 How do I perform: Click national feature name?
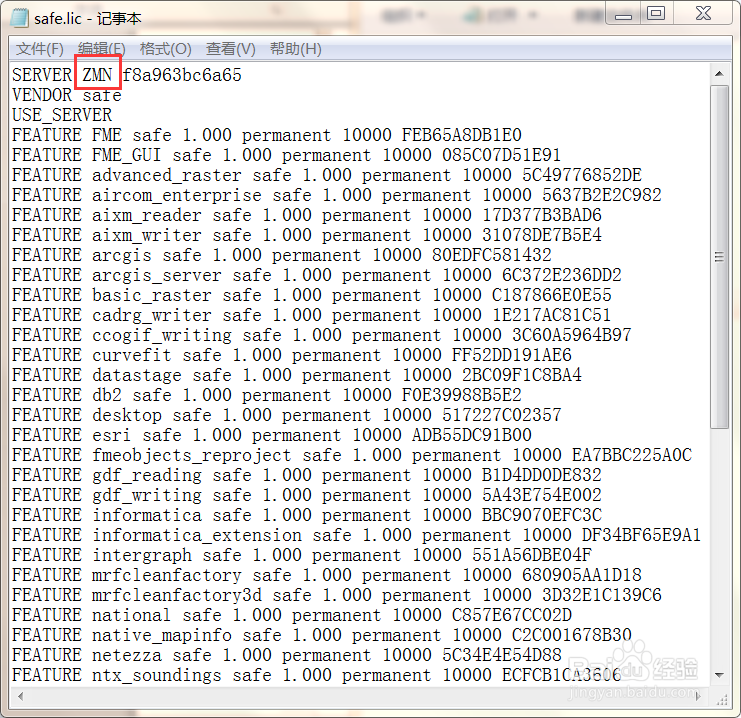click(132, 615)
